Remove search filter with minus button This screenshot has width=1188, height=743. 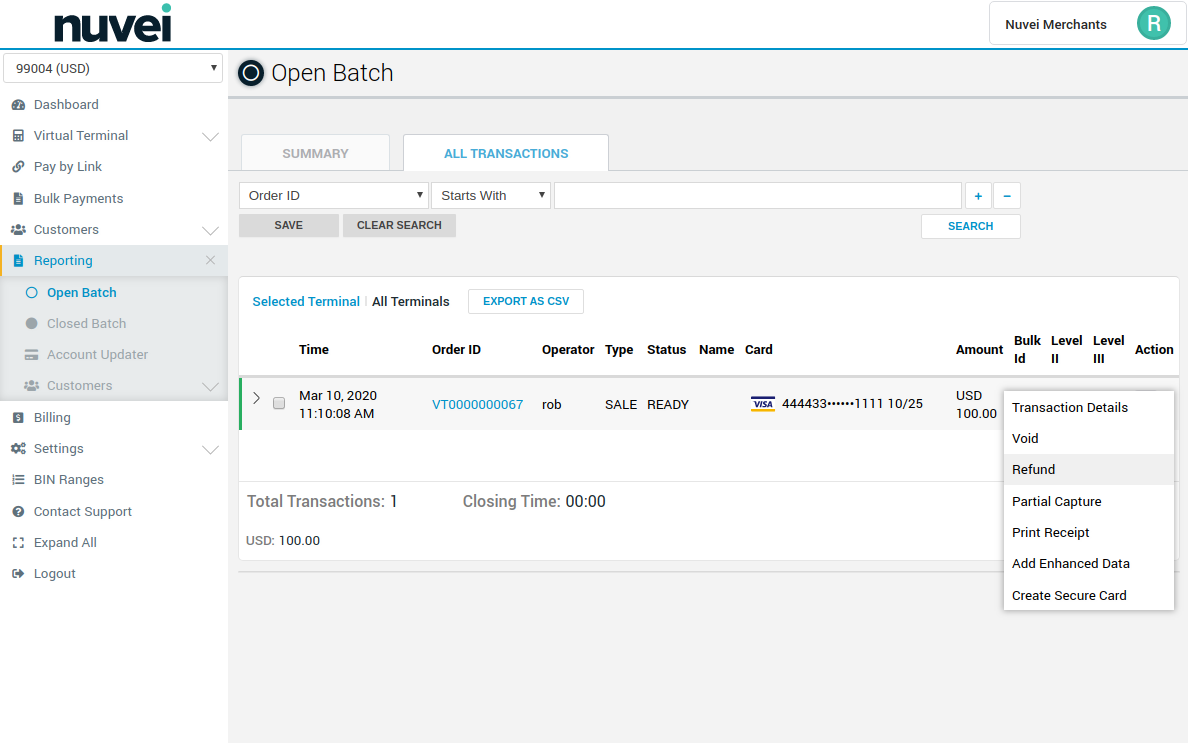click(x=1007, y=195)
